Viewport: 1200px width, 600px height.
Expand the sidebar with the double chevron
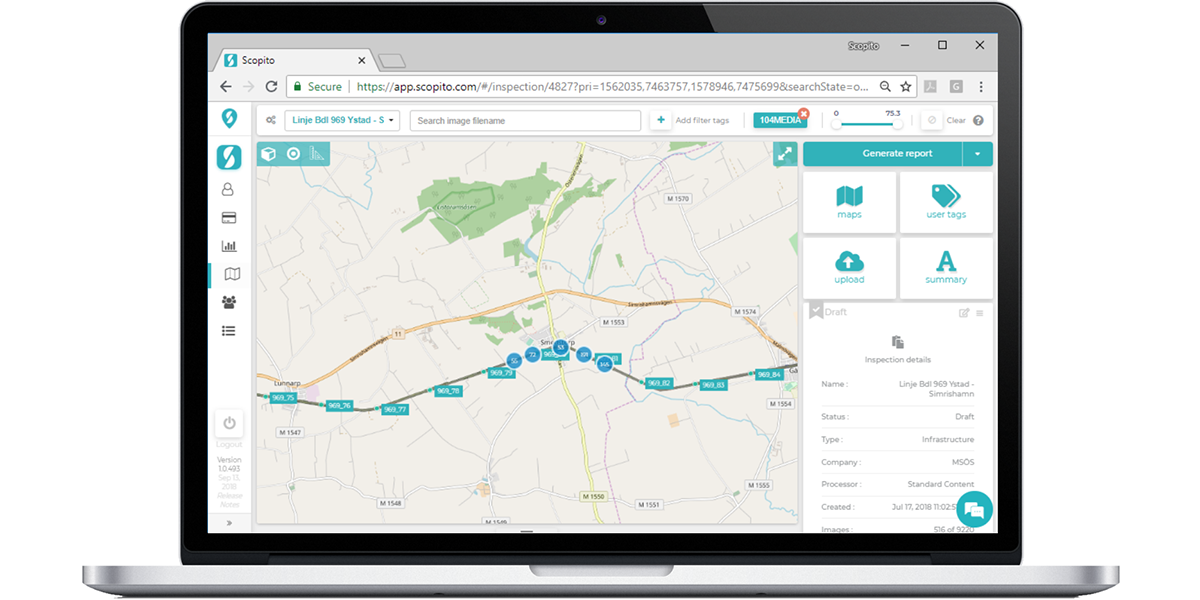coord(229,522)
